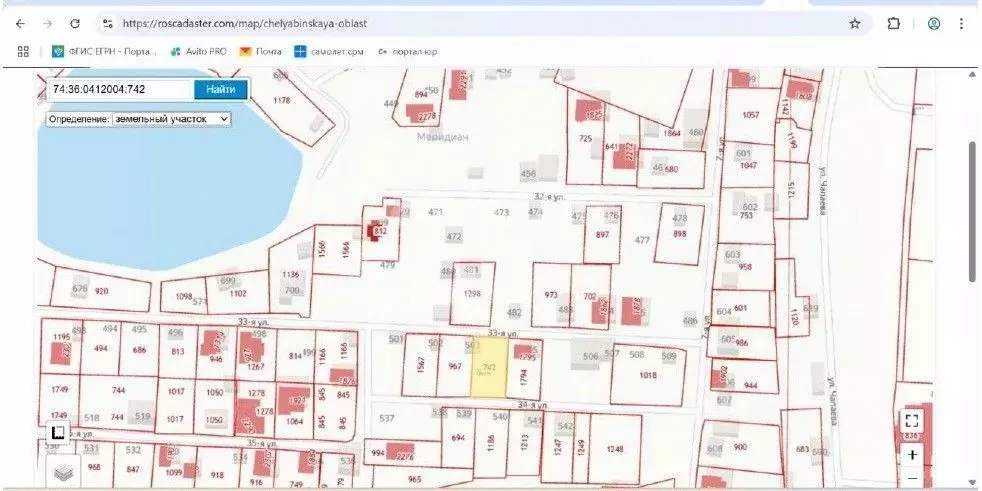Open the Chrome profile avatar
The width and height of the screenshot is (982, 491).
934,23
